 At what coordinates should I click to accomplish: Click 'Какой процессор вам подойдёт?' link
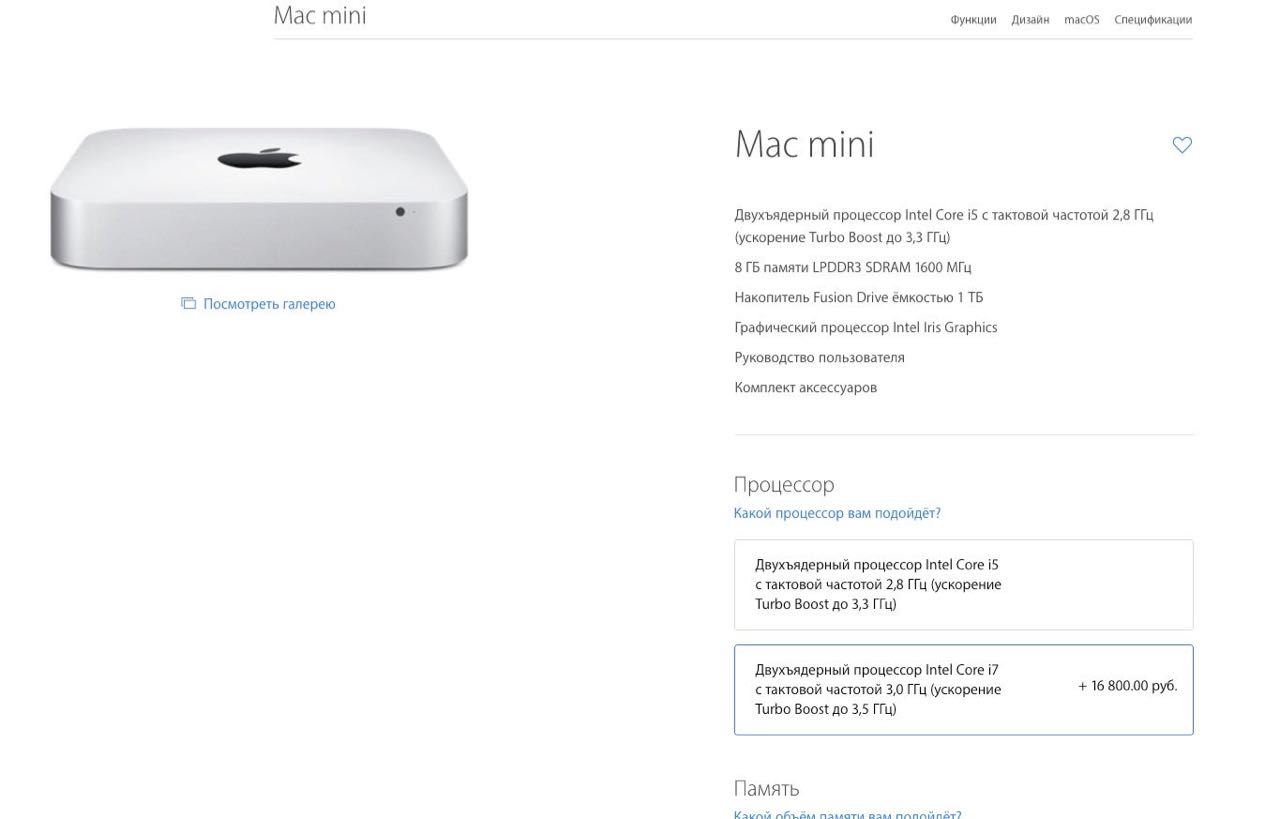click(x=837, y=513)
